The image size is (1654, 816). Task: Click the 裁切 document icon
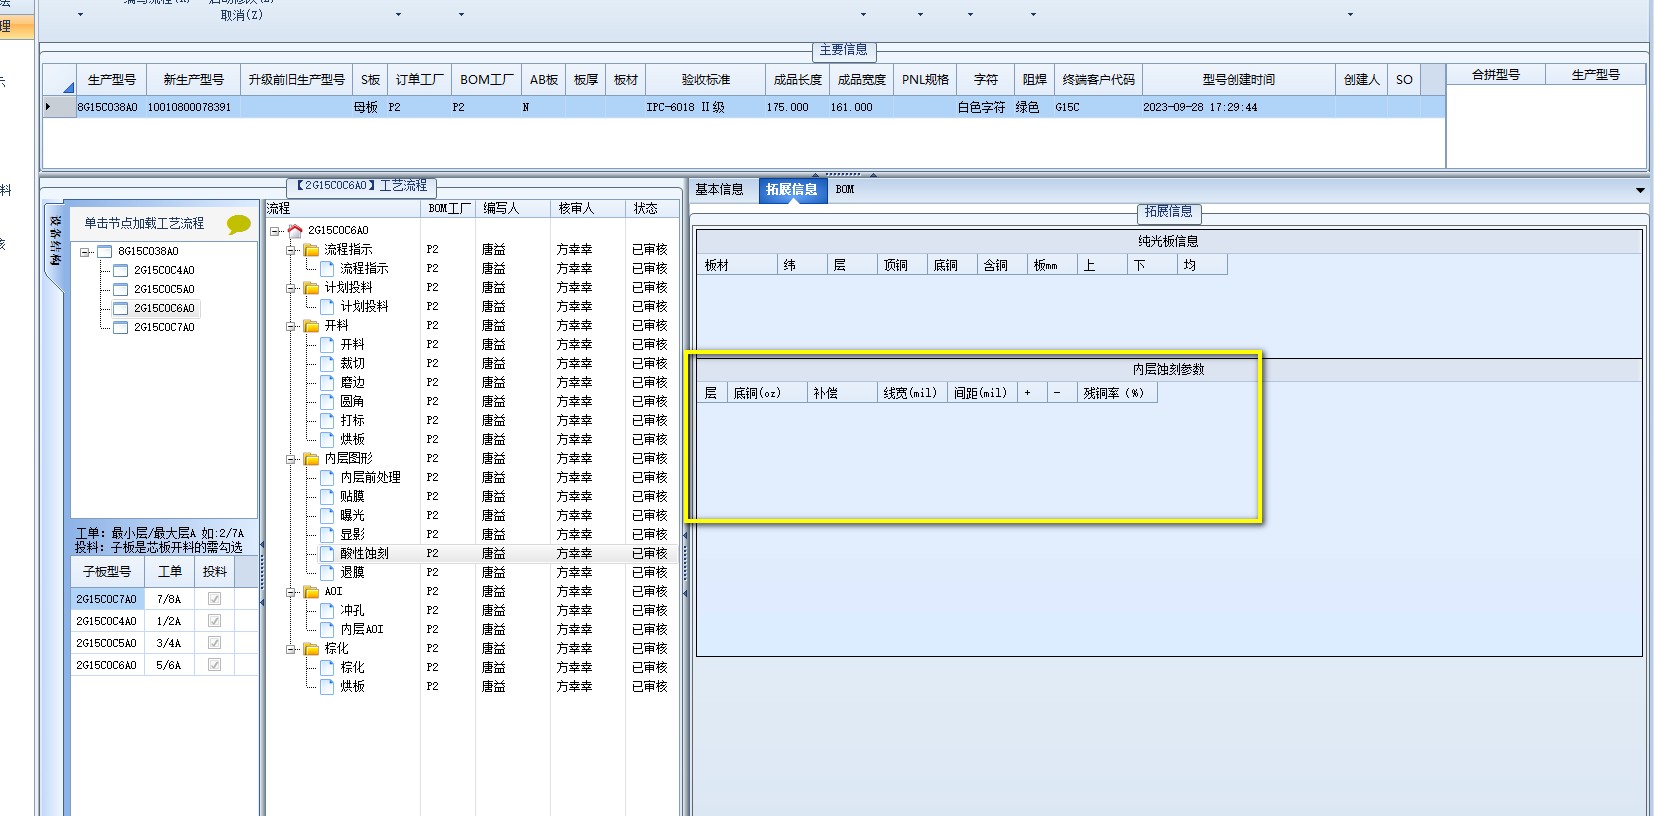point(327,363)
